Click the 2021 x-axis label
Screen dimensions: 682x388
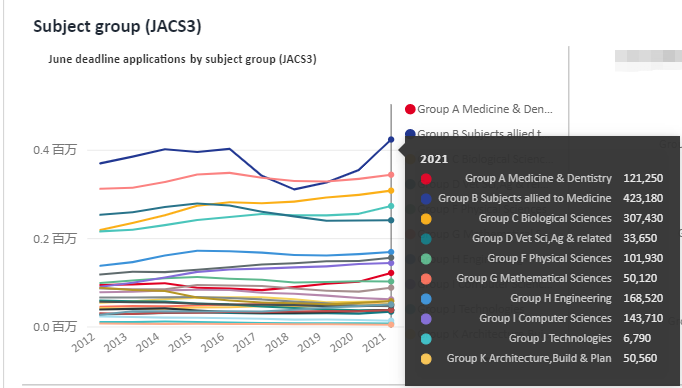(x=374, y=342)
